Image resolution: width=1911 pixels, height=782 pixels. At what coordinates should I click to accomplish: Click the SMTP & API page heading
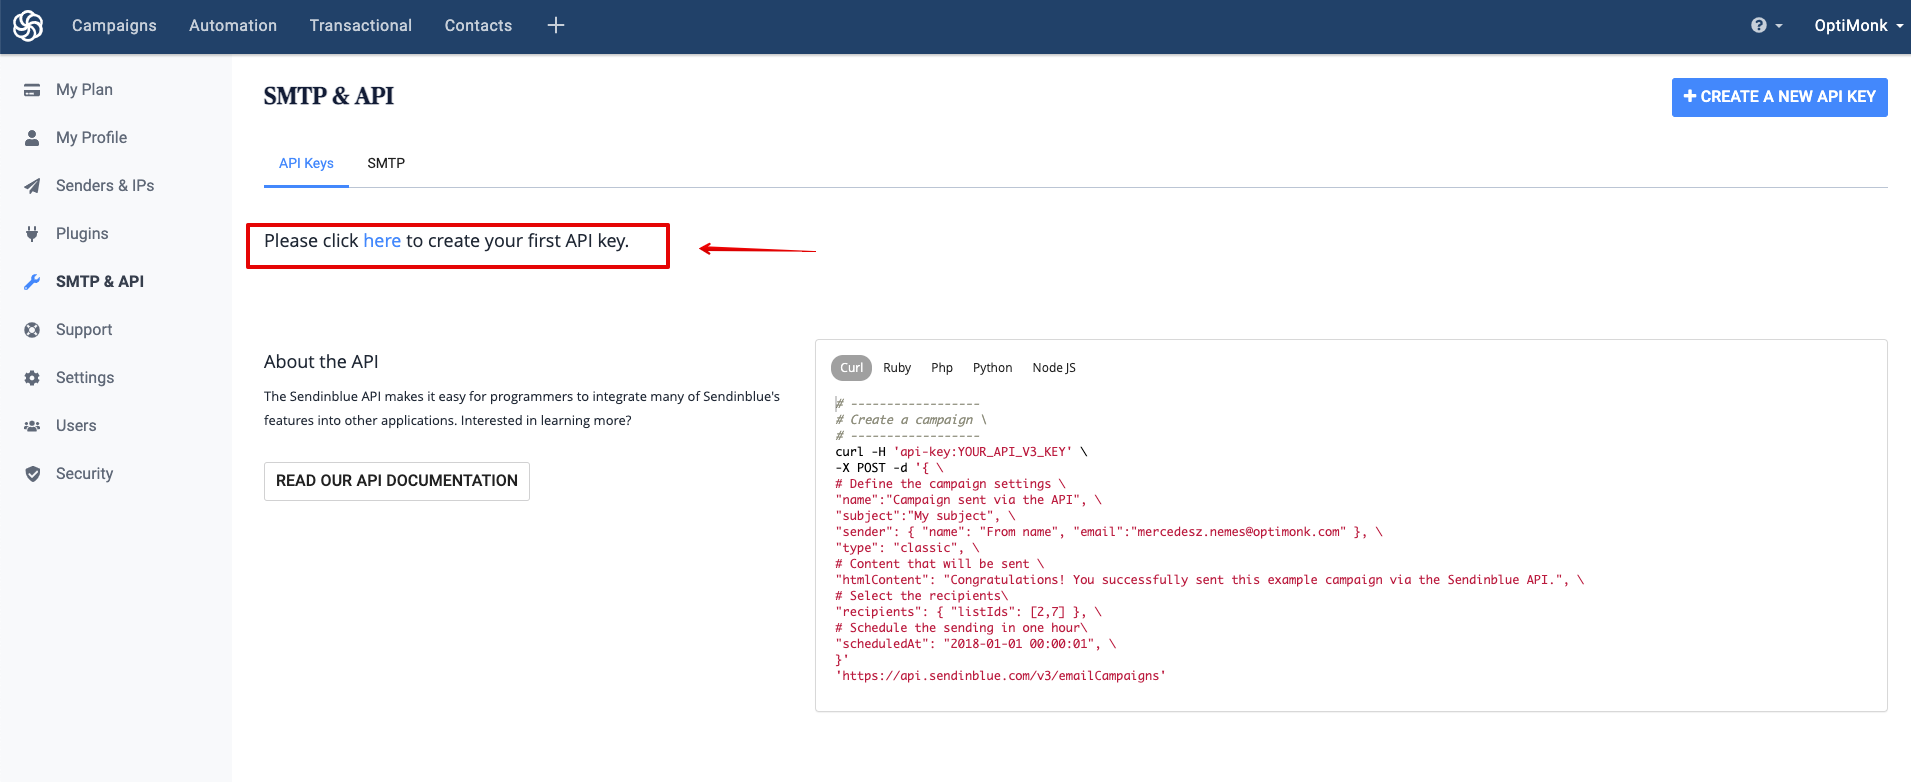click(329, 96)
